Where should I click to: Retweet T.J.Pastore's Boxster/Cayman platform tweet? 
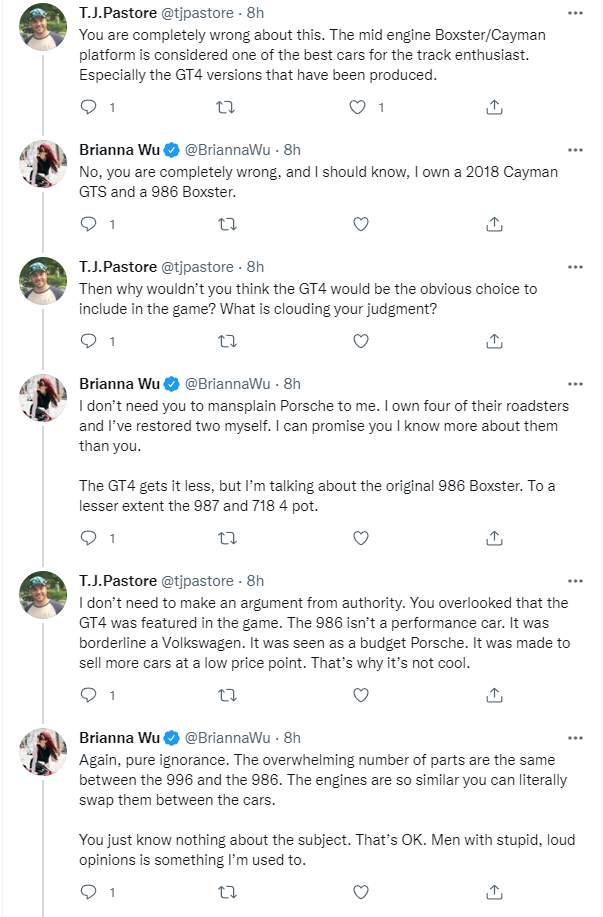coord(226,107)
